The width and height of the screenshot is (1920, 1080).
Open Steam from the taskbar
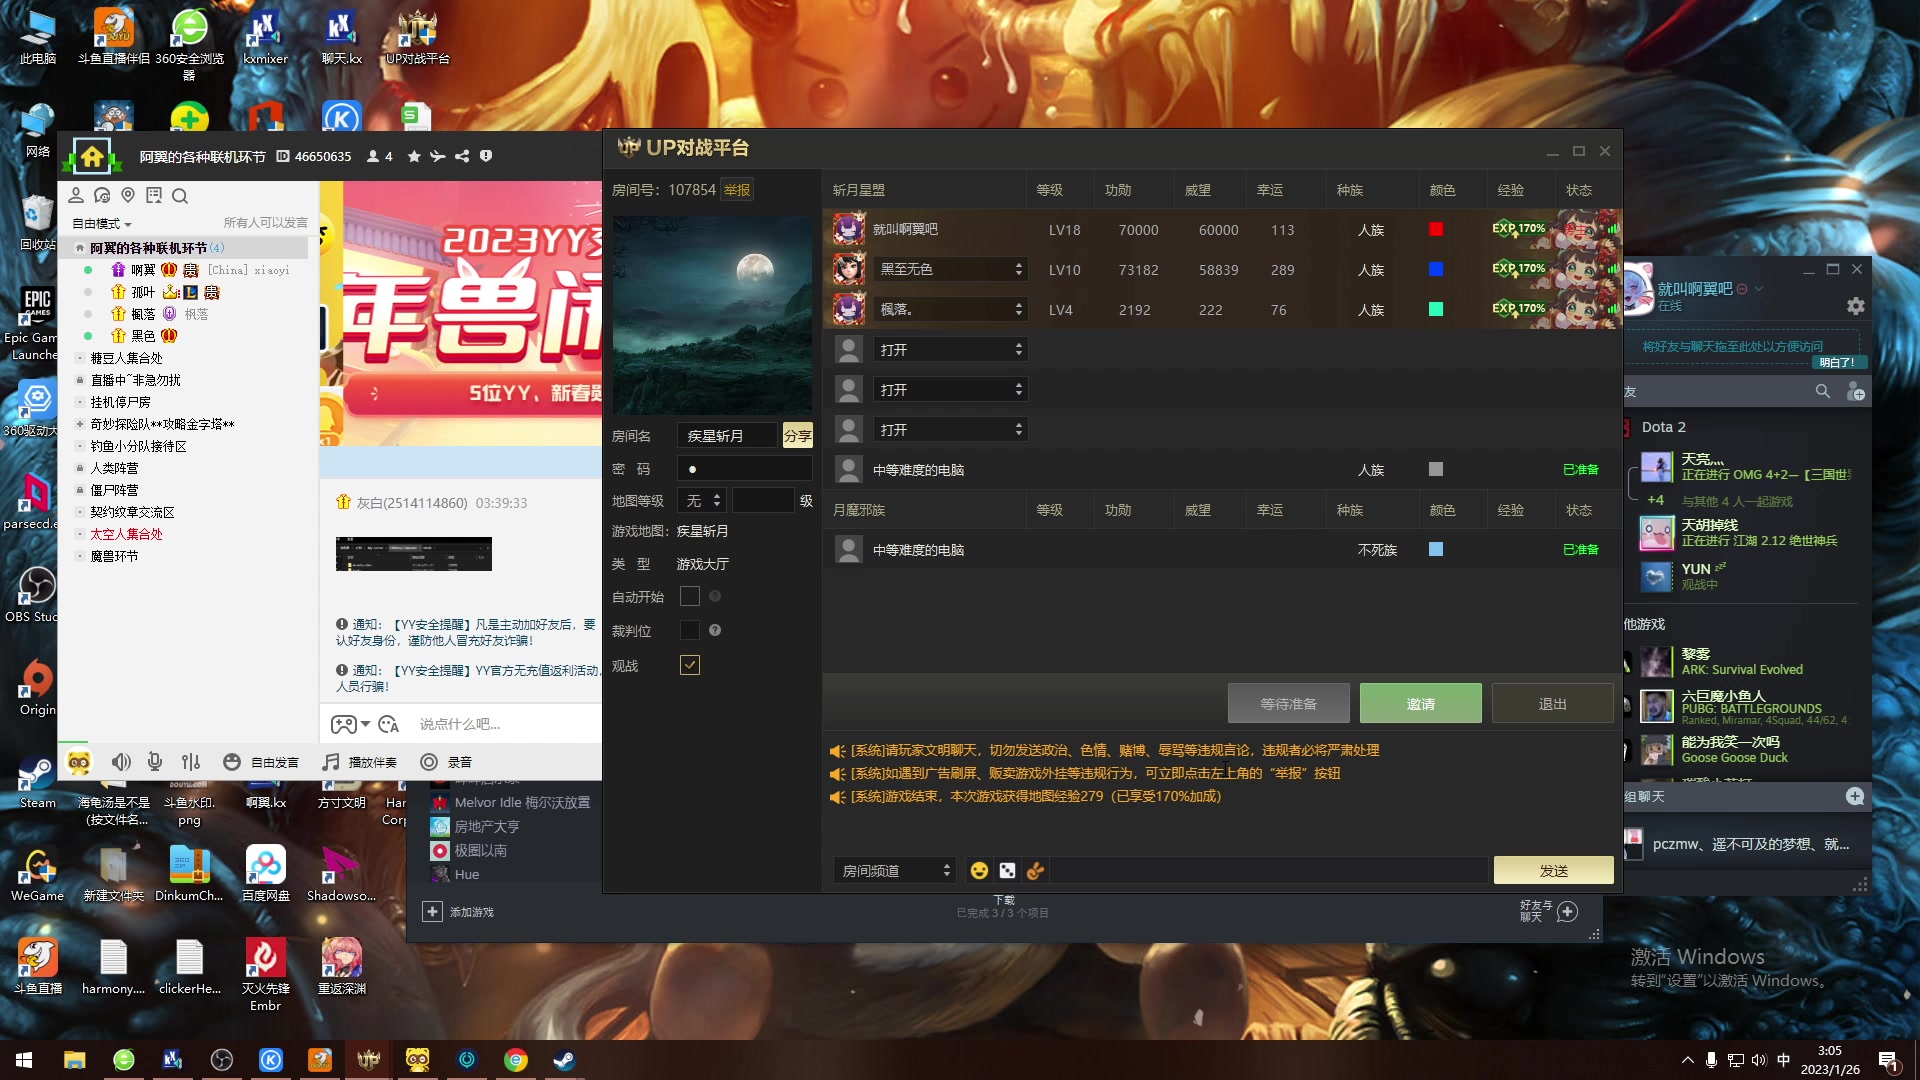[564, 1060]
